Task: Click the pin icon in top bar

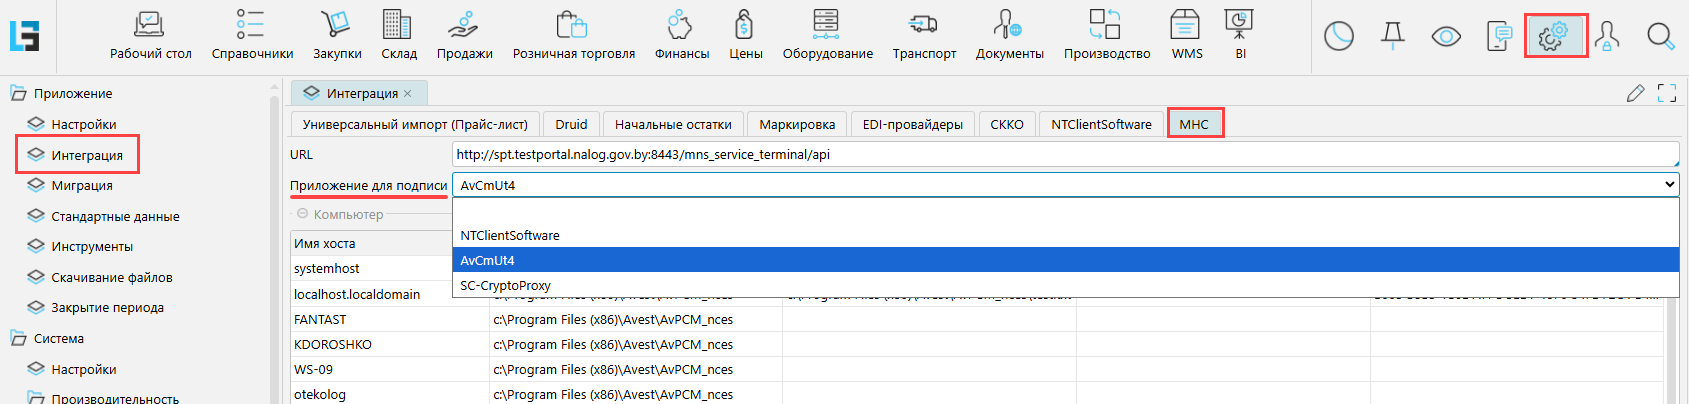Action: click(x=1392, y=36)
